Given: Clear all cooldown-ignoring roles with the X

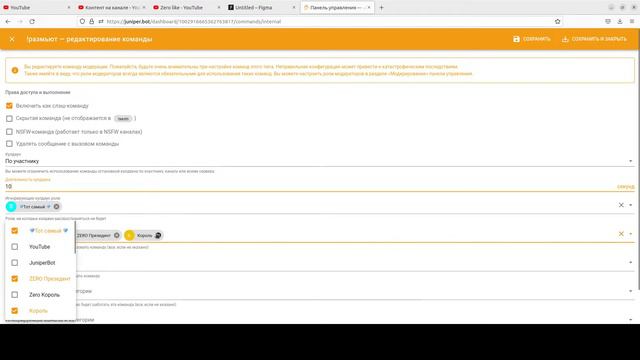Looking at the screenshot, I should click(621, 205).
